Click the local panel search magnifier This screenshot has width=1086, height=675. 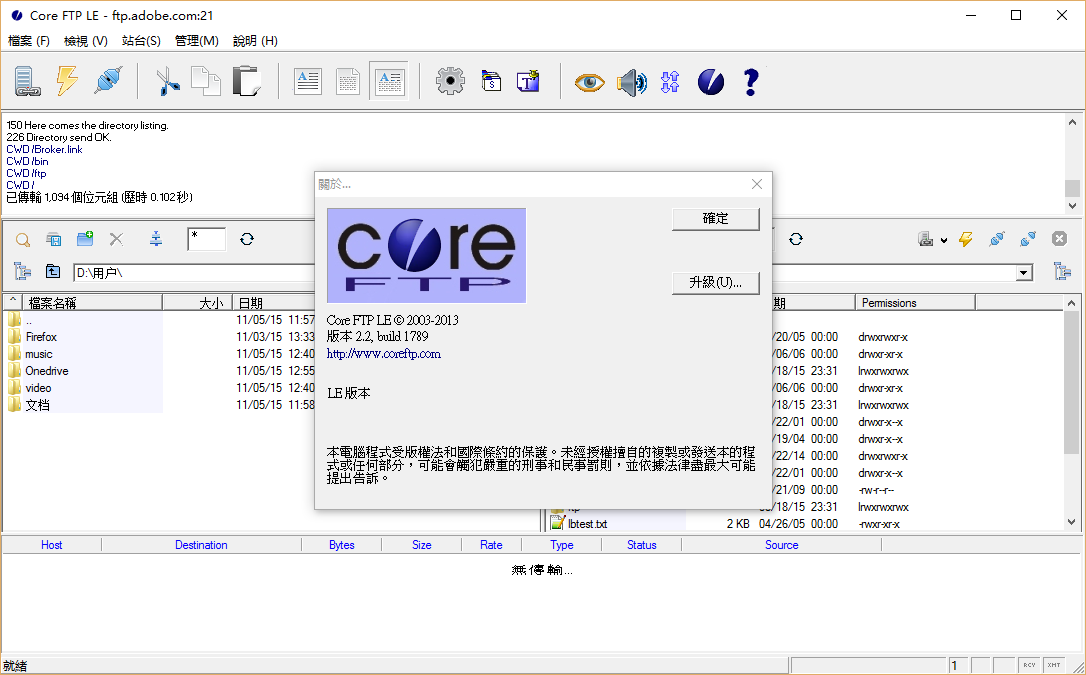click(x=22, y=239)
